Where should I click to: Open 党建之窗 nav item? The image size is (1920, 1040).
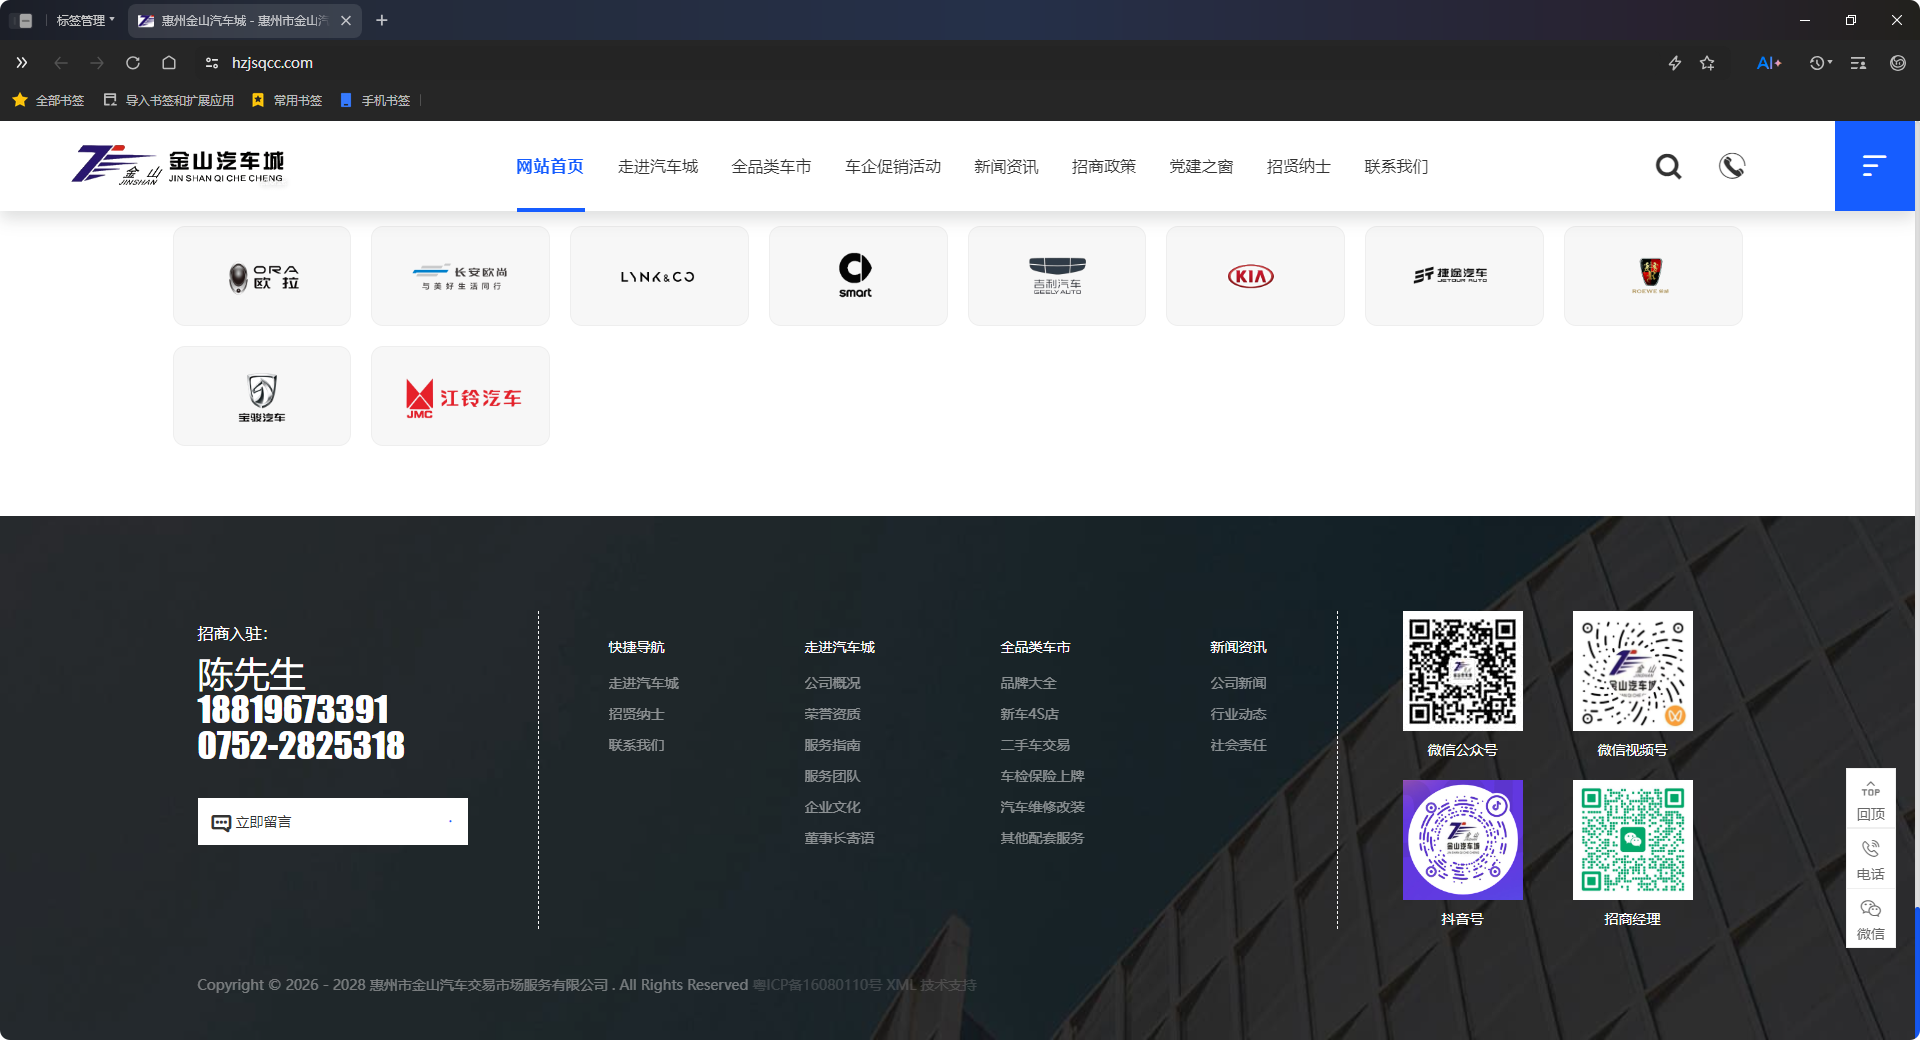point(1201,167)
